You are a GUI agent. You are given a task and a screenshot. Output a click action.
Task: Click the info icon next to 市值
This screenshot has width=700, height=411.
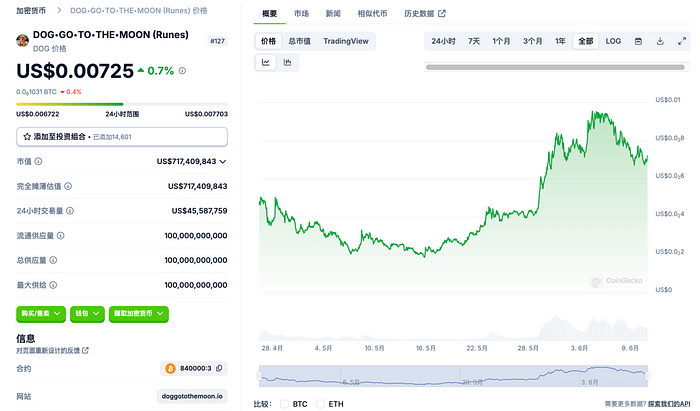39,161
